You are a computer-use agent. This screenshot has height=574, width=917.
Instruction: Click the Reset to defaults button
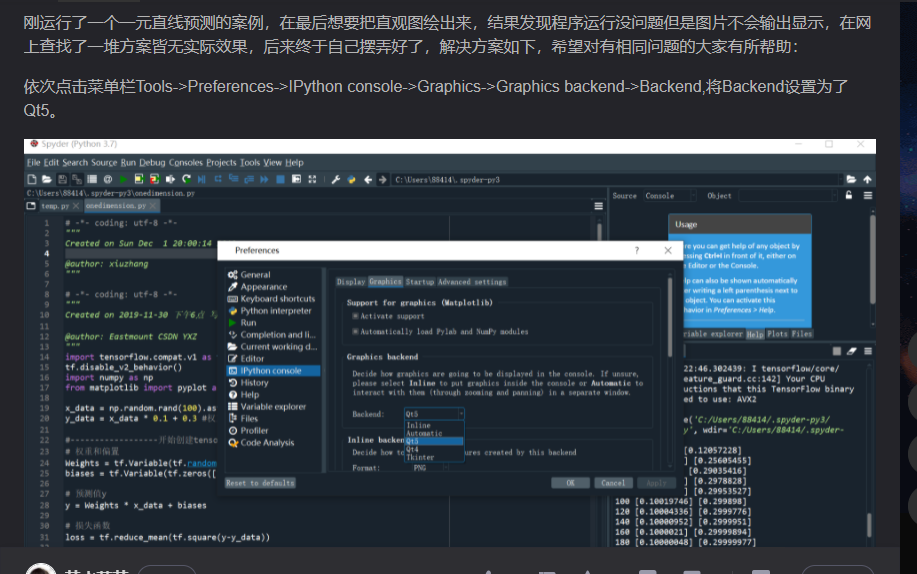click(x=260, y=483)
